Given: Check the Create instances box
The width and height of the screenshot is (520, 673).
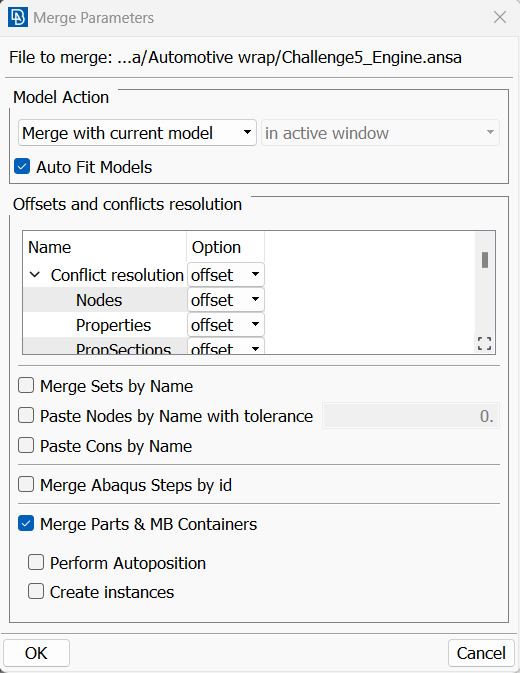Looking at the screenshot, I should 36,591.
